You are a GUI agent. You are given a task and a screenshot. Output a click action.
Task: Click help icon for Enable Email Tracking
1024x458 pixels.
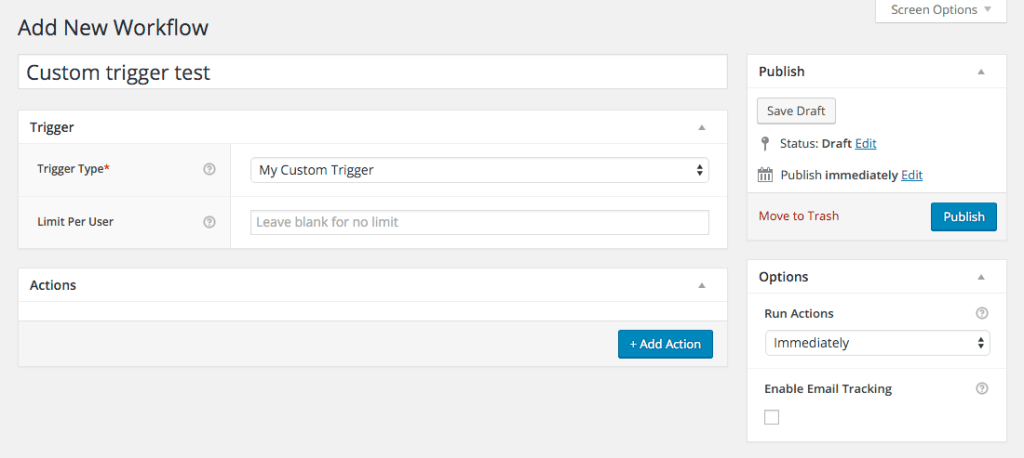pyautogui.click(x=981, y=389)
